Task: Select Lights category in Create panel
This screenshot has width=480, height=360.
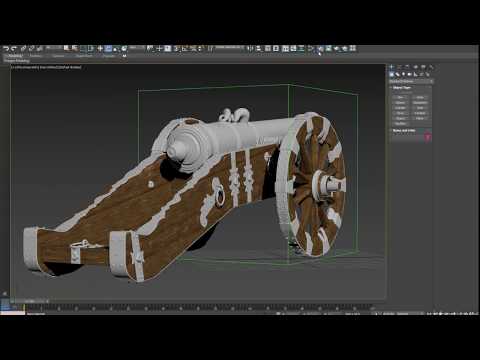Action: tap(403, 74)
